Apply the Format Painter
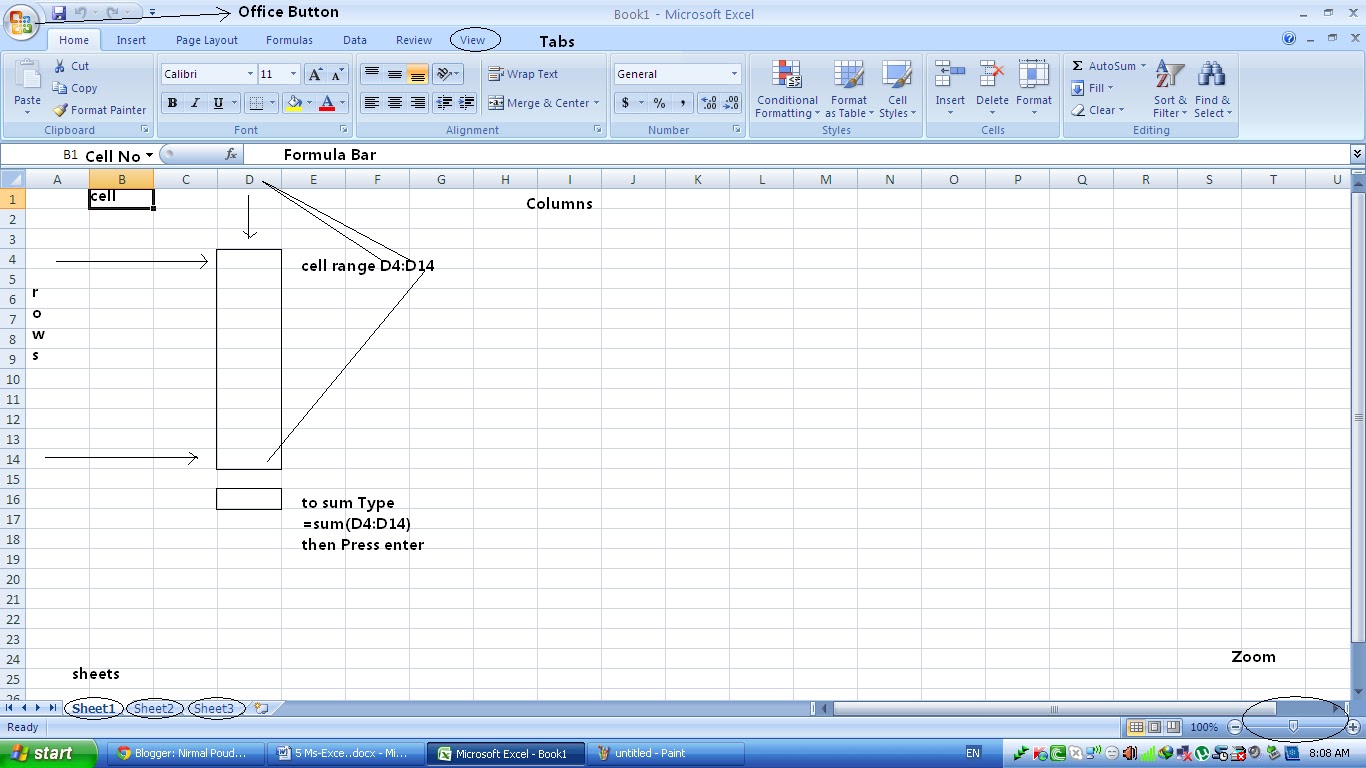Screen dimensions: 1366x768 pyautogui.click(x=99, y=110)
